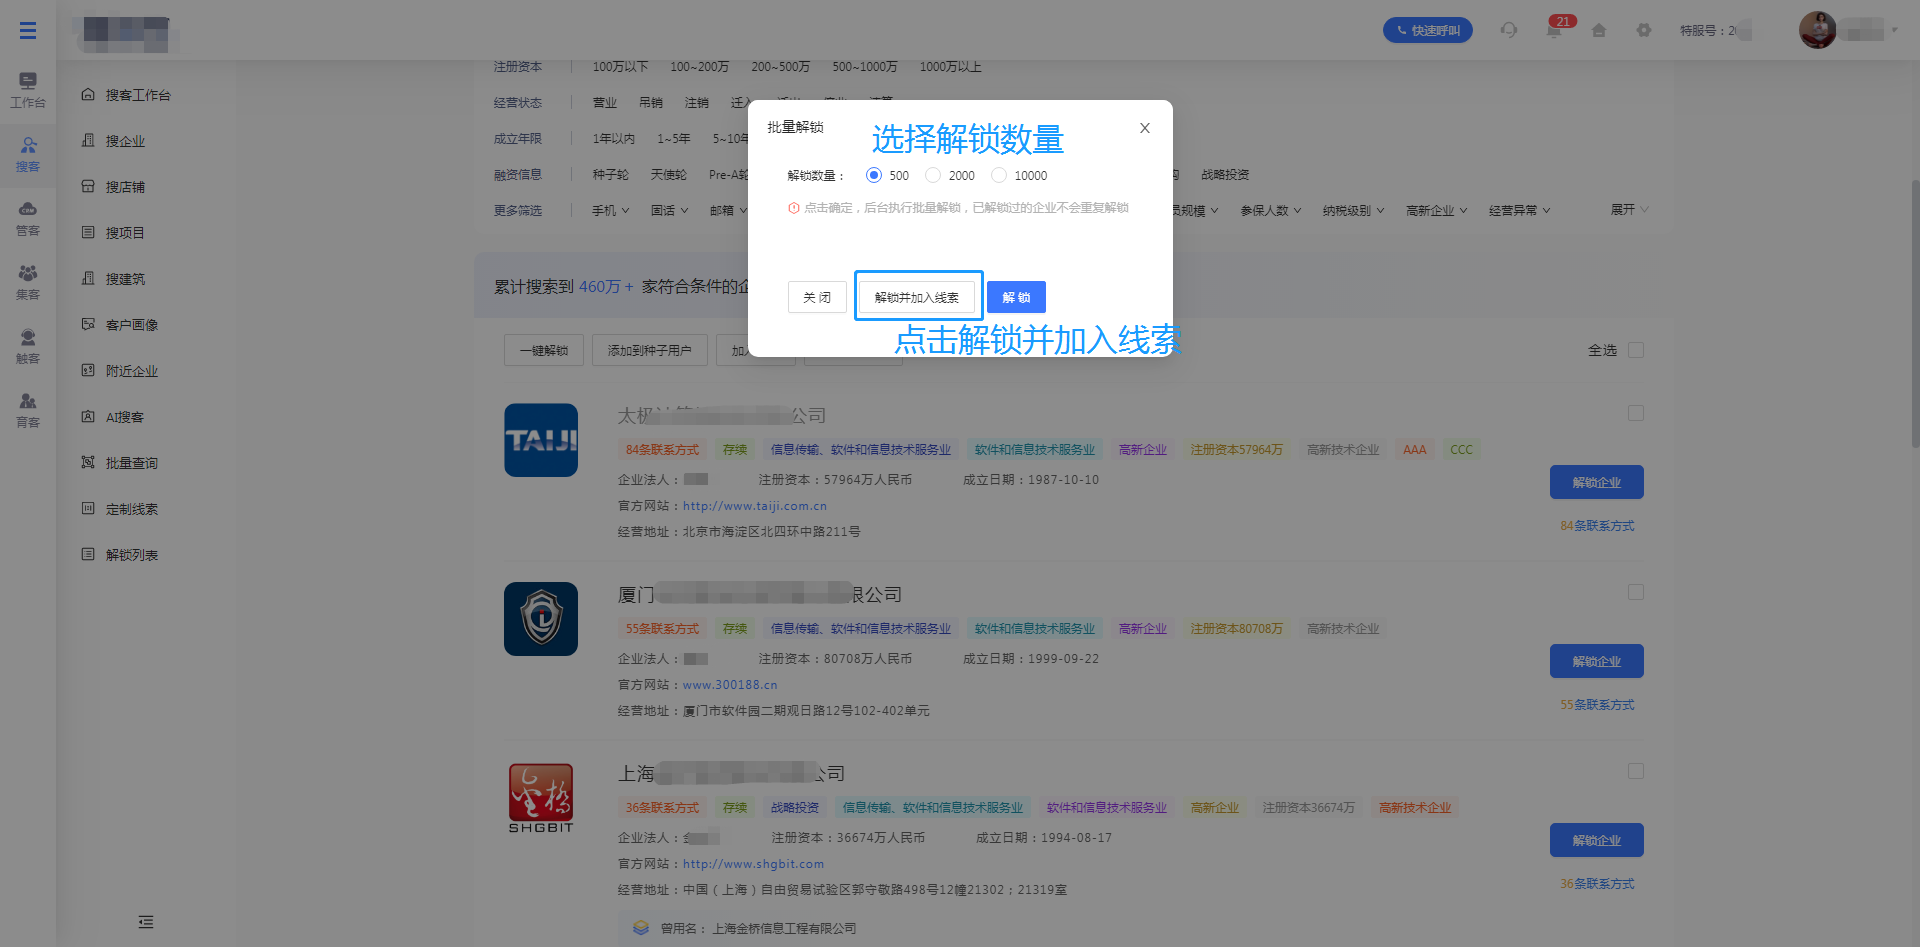Select unlock quantity 2000 radio
Screen dimensions: 1920x947
point(933,175)
